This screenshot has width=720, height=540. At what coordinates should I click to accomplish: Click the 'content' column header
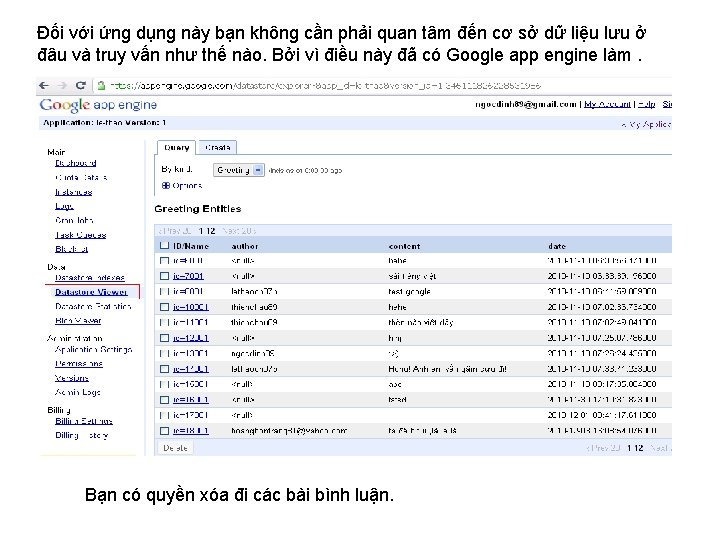pyautogui.click(x=404, y=246)
